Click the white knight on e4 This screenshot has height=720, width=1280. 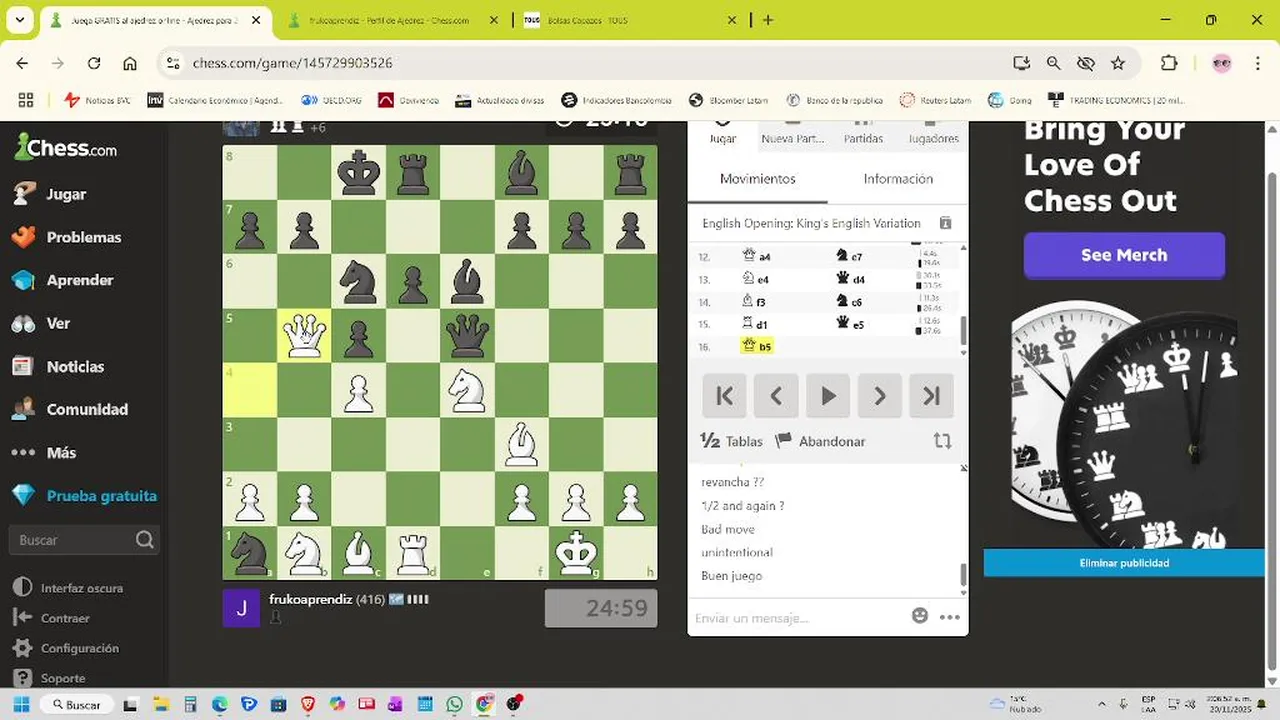467,389
